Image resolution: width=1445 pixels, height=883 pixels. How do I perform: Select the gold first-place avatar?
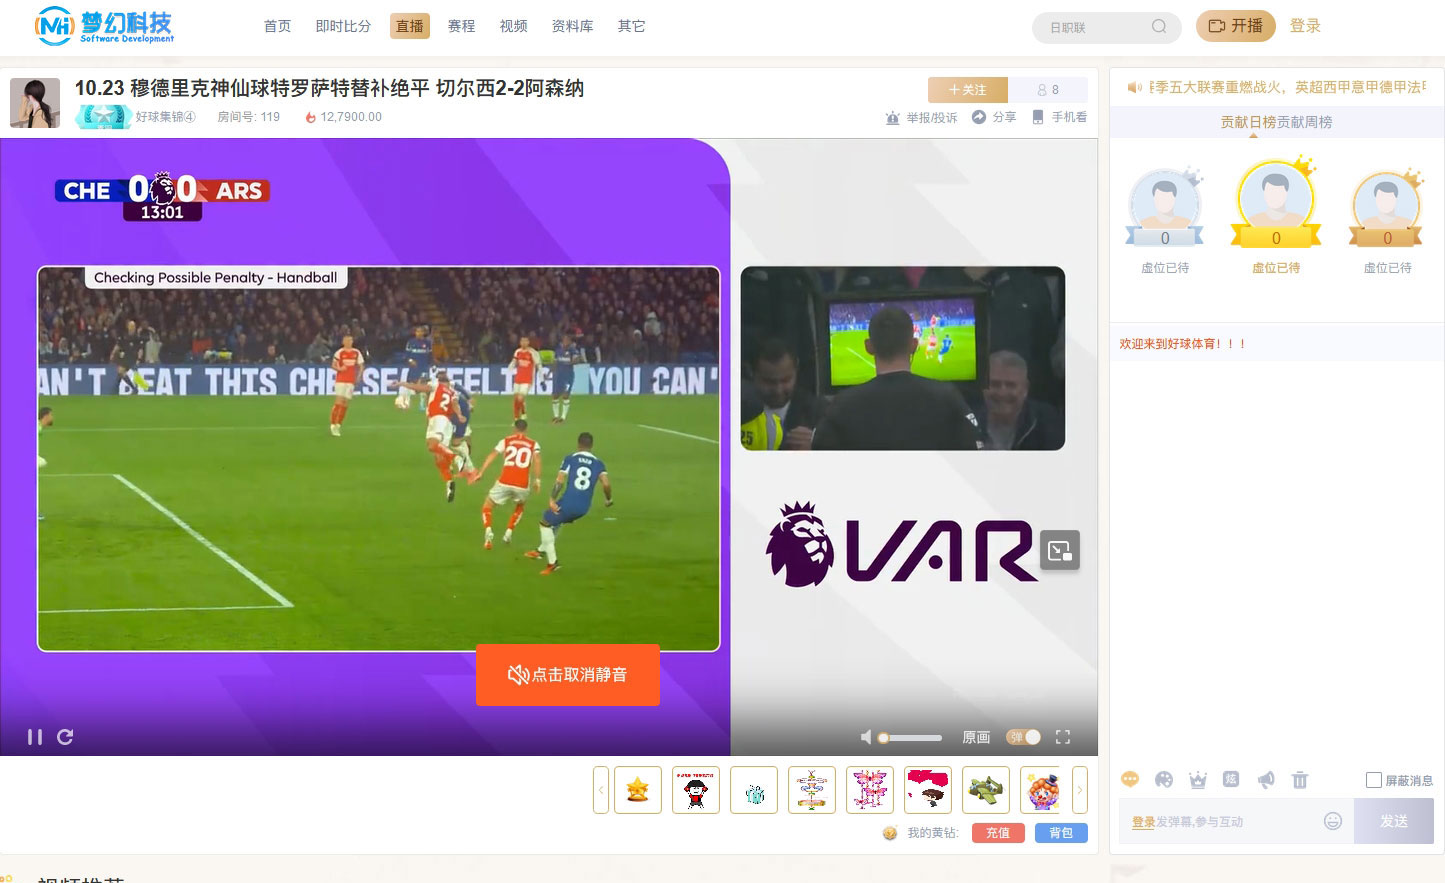tap(1276, 203)
